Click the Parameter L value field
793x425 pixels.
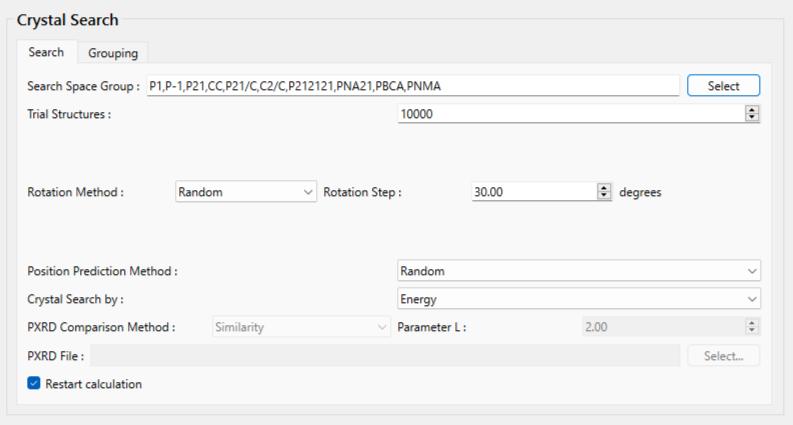pos(660,327)
